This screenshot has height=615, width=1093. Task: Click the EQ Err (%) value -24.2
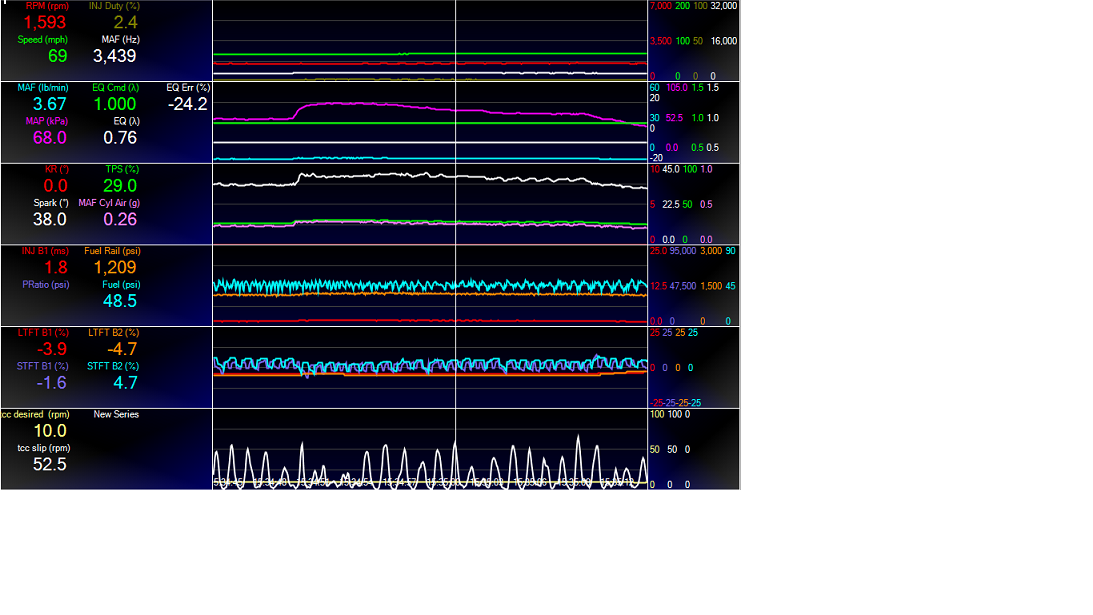click(x=187, y=104)
